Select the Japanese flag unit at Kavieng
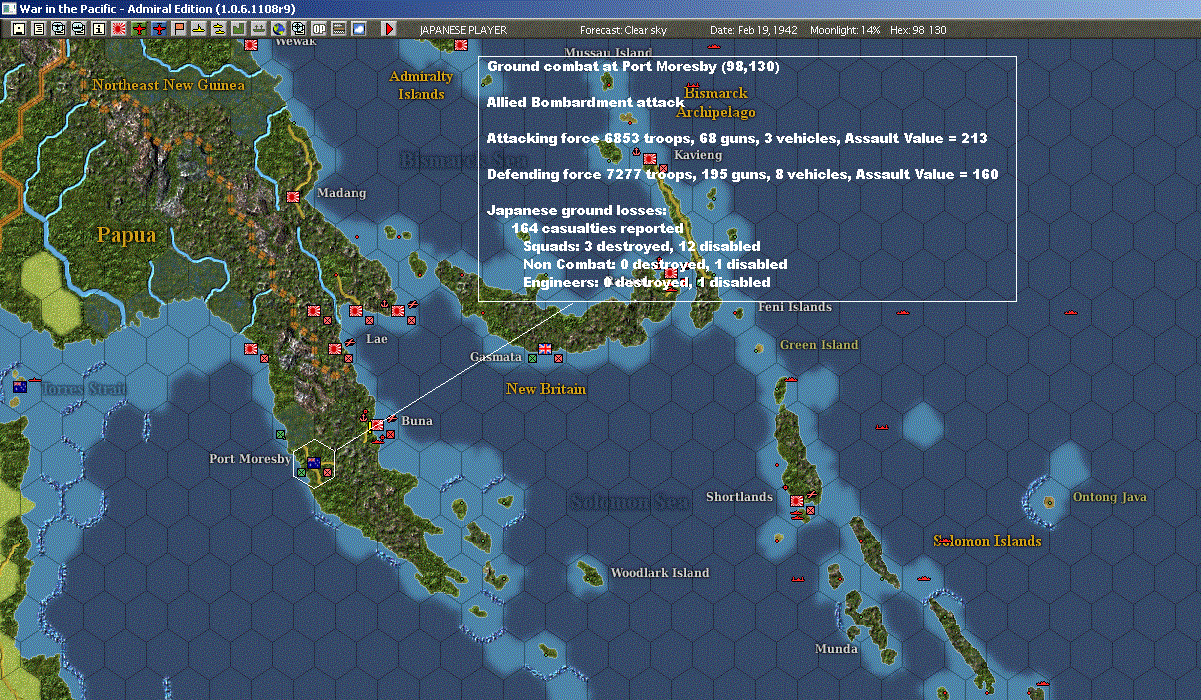The image size is (1201, 700). [650, 159]
